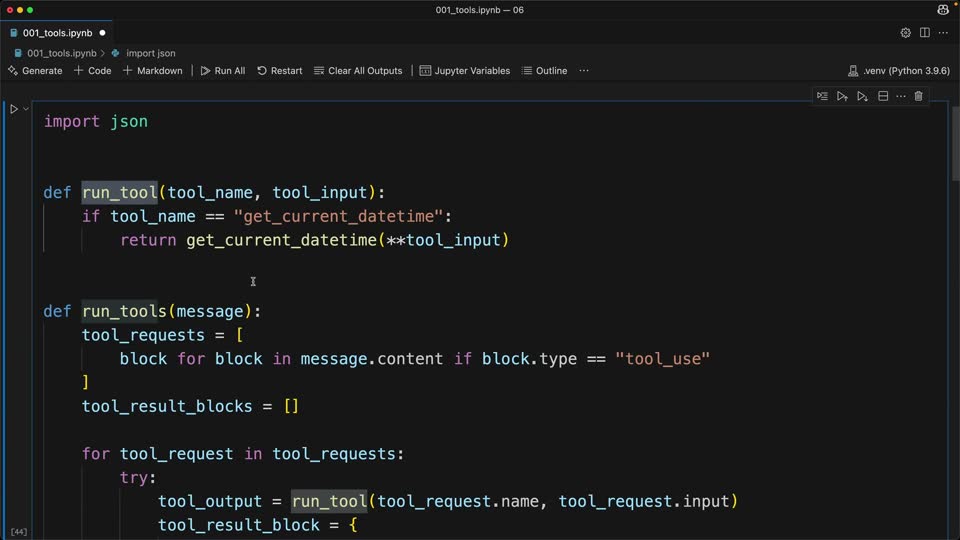This screenshot has width=960, height=540.
Task: Add a new Markdown cell
Action: (x=152, y=71)
